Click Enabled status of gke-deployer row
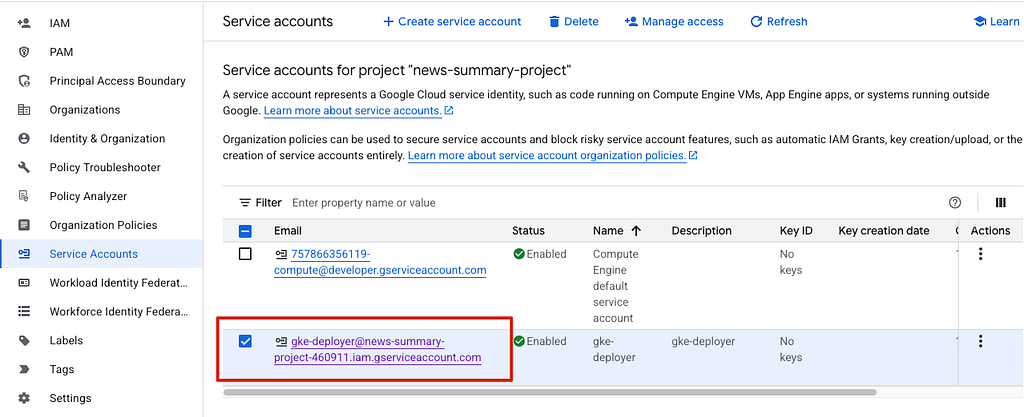 pos(539,341)
